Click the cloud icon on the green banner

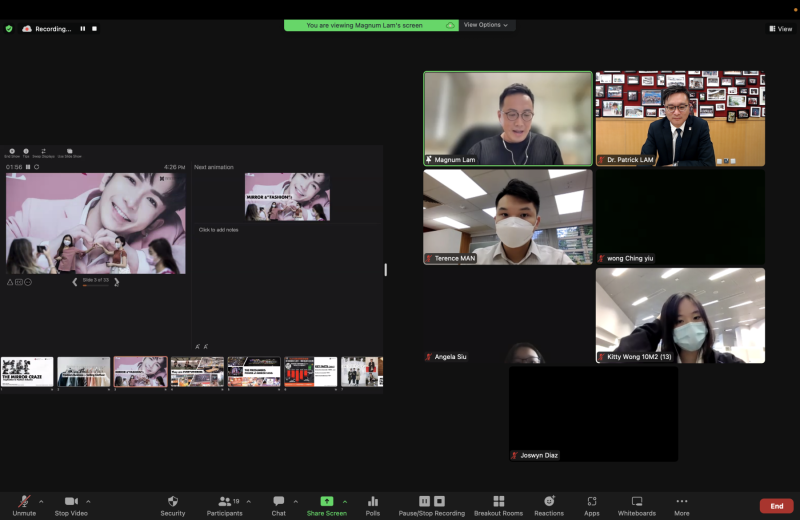[x=450, y=25]
